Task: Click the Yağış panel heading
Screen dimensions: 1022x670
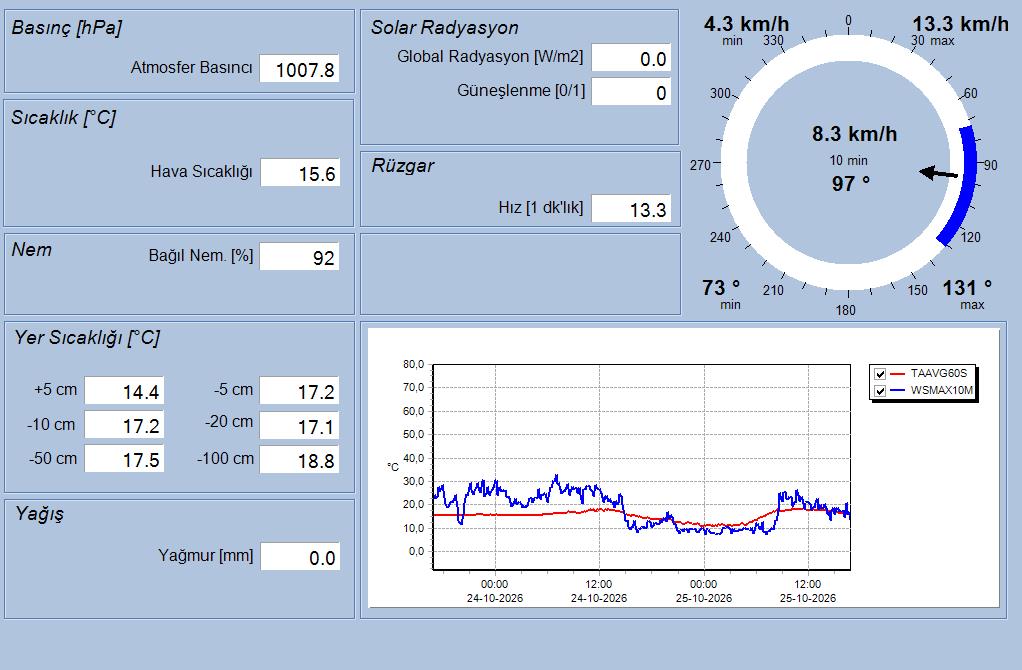Action: [40, 514]
